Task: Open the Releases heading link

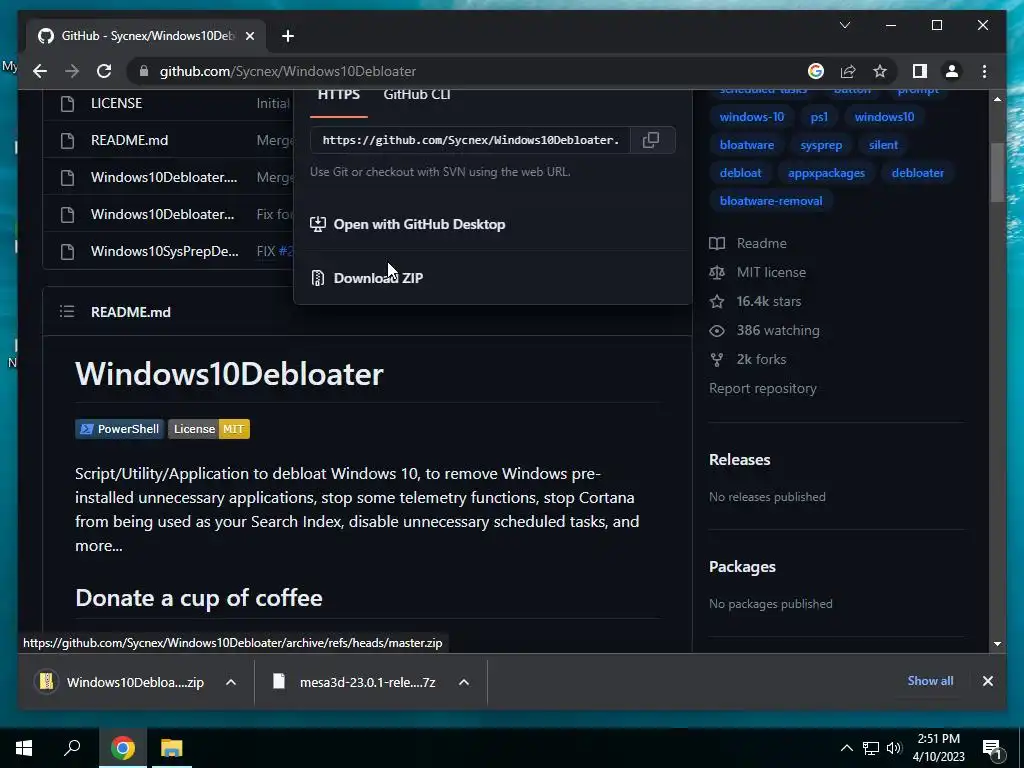Action: coord(740,460)
